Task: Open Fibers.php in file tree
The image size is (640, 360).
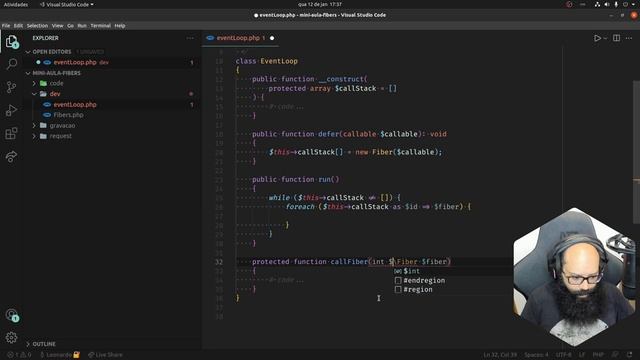Action: [68, 115]
